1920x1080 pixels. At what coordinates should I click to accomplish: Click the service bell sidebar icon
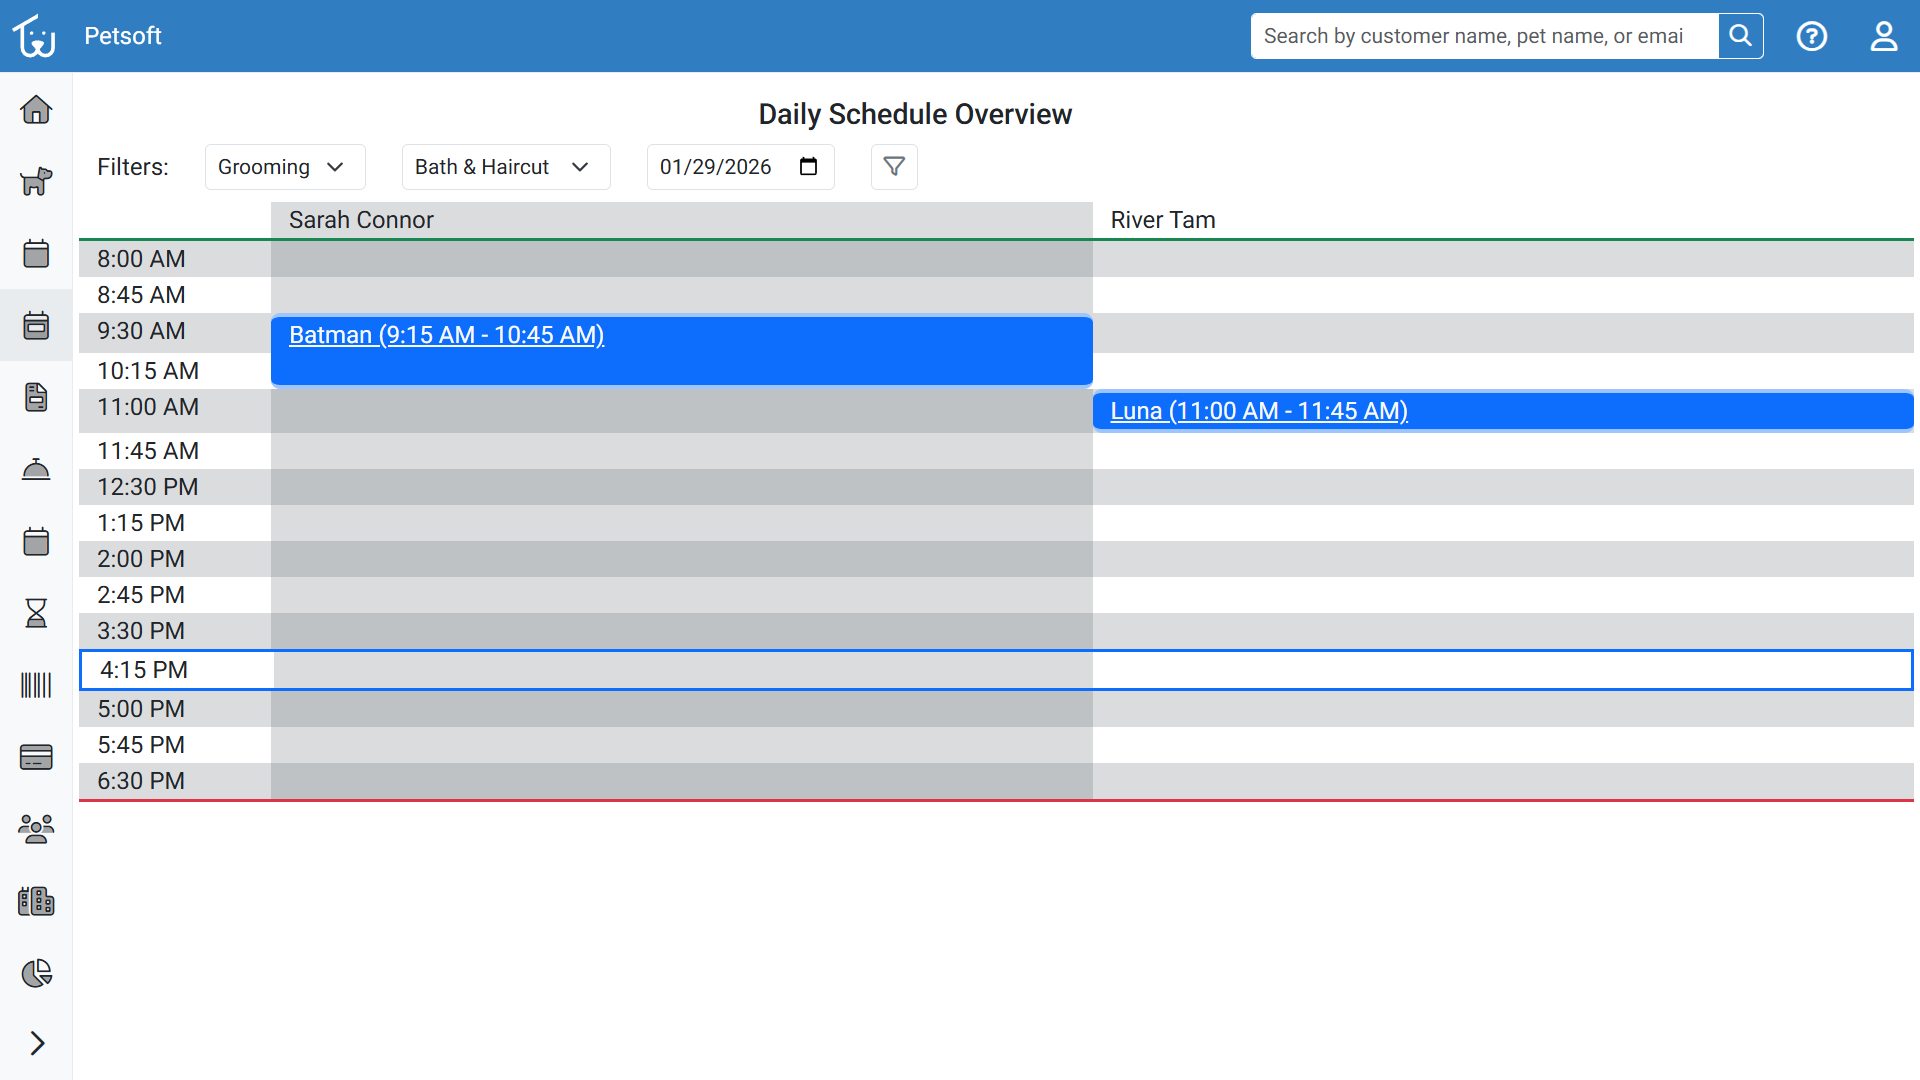(x=36, y=469)
